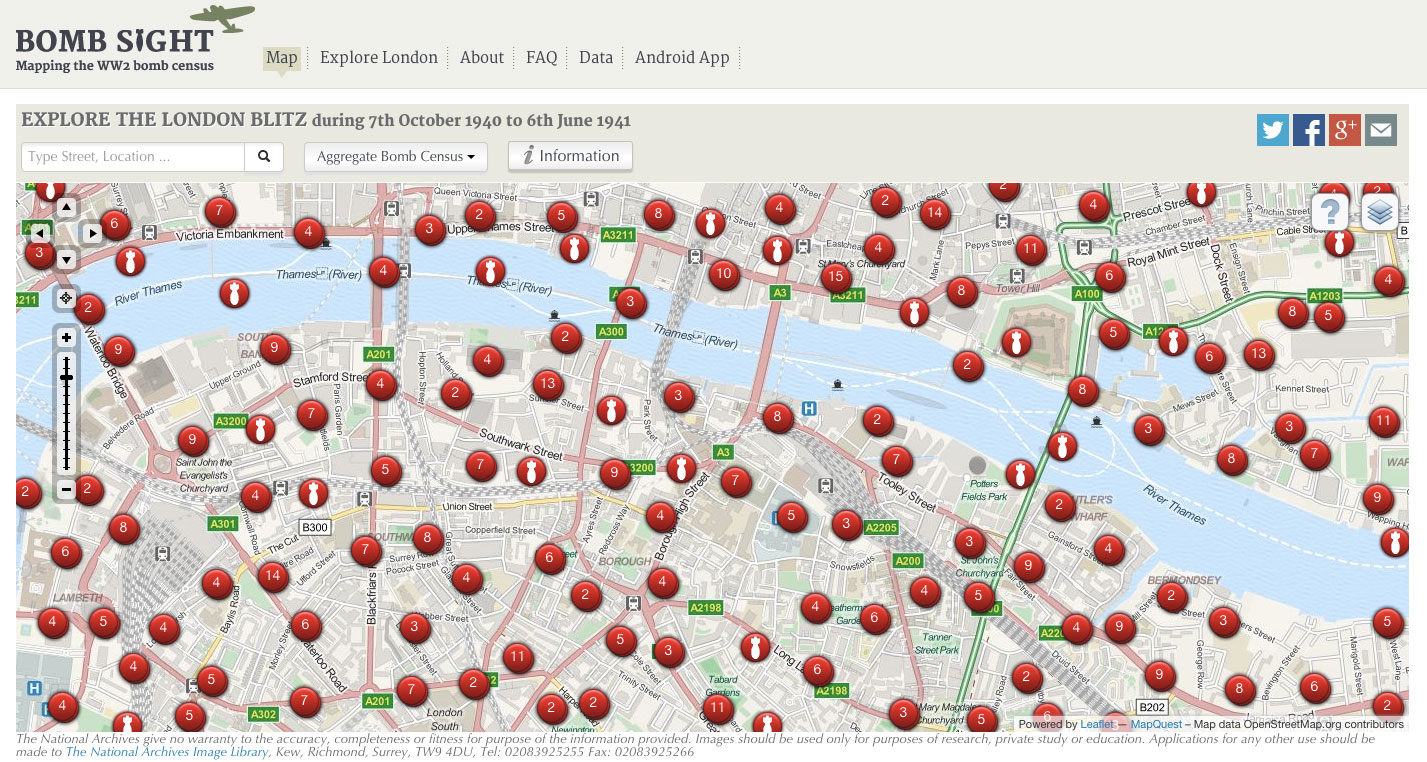Zoom in with the plus control
The width and height of the screenshot is (1427, 762).
66,338
